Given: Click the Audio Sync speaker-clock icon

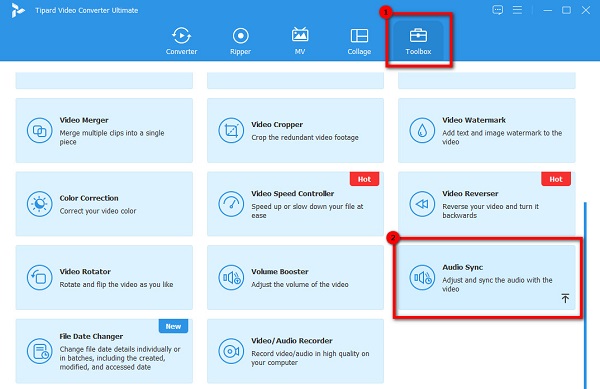Looking at the screenshot, I should click(422, 277).
